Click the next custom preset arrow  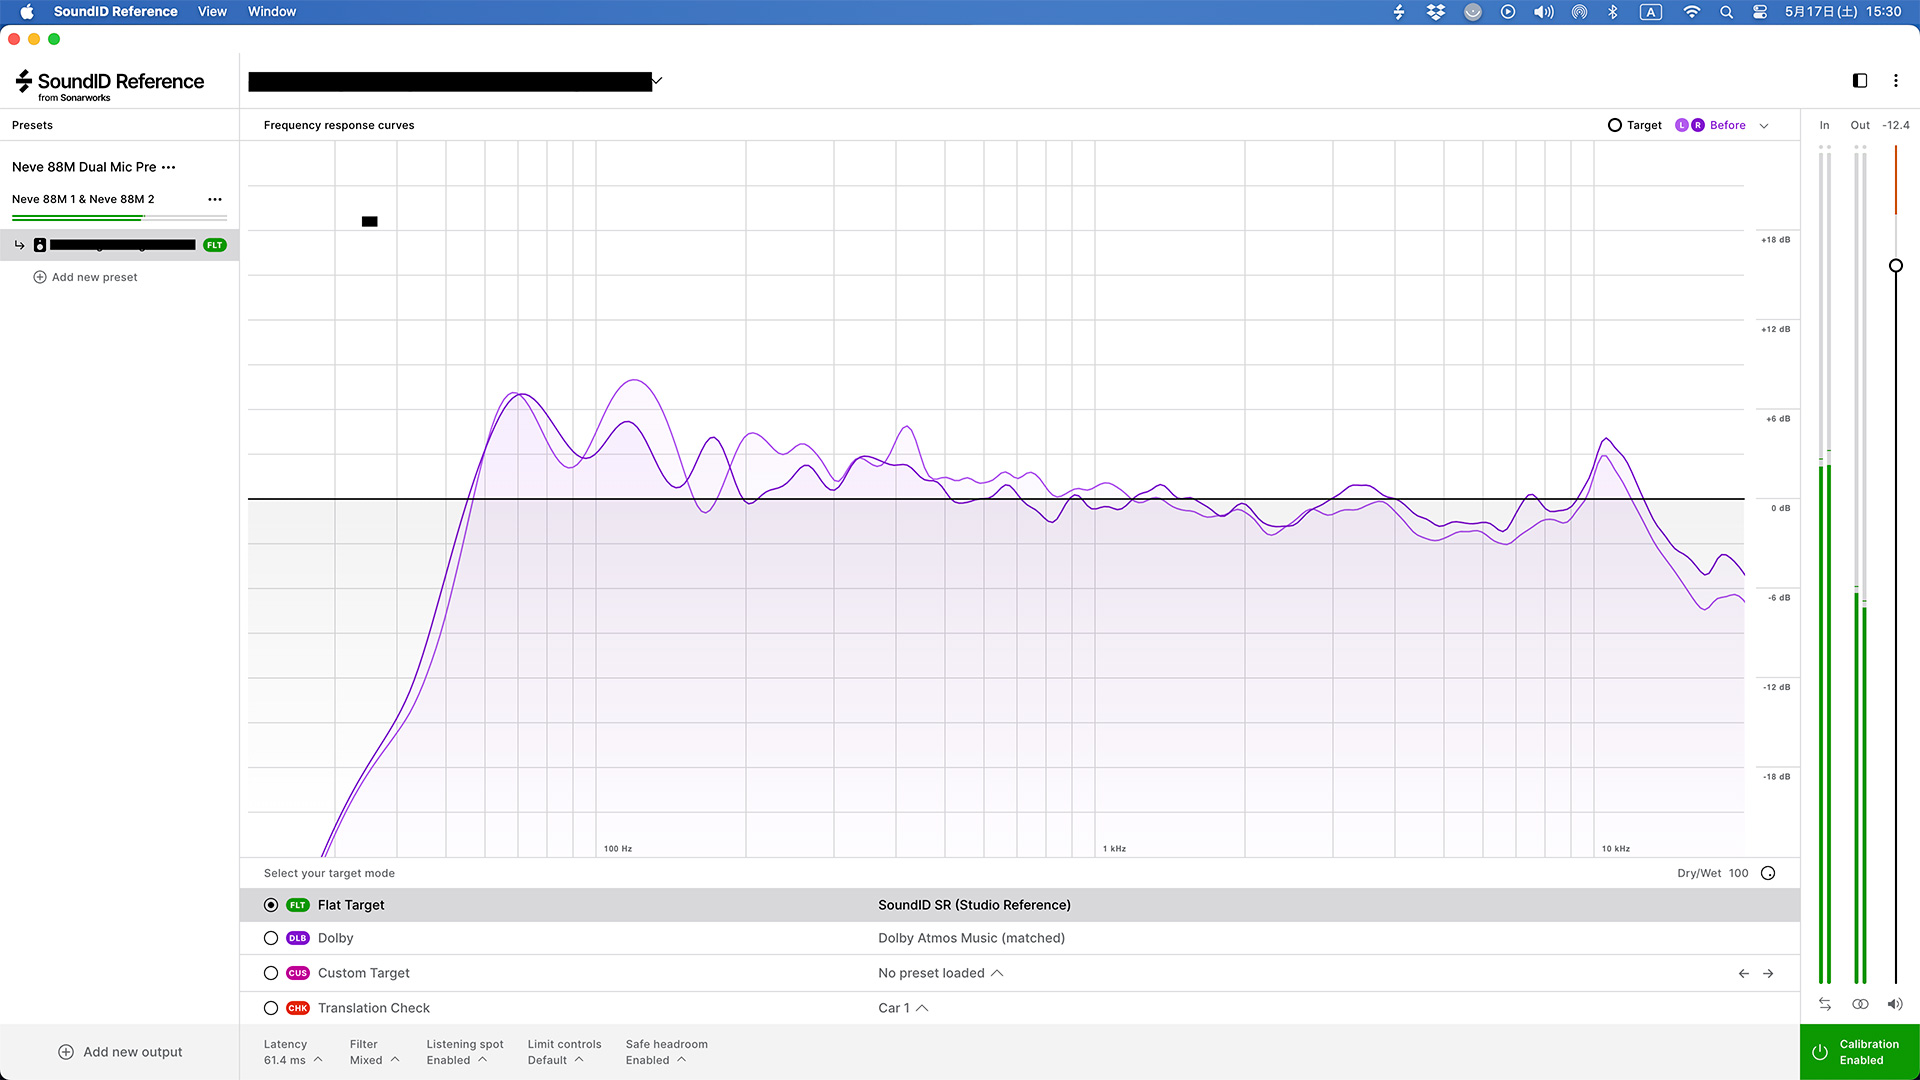coord(1768,973)
